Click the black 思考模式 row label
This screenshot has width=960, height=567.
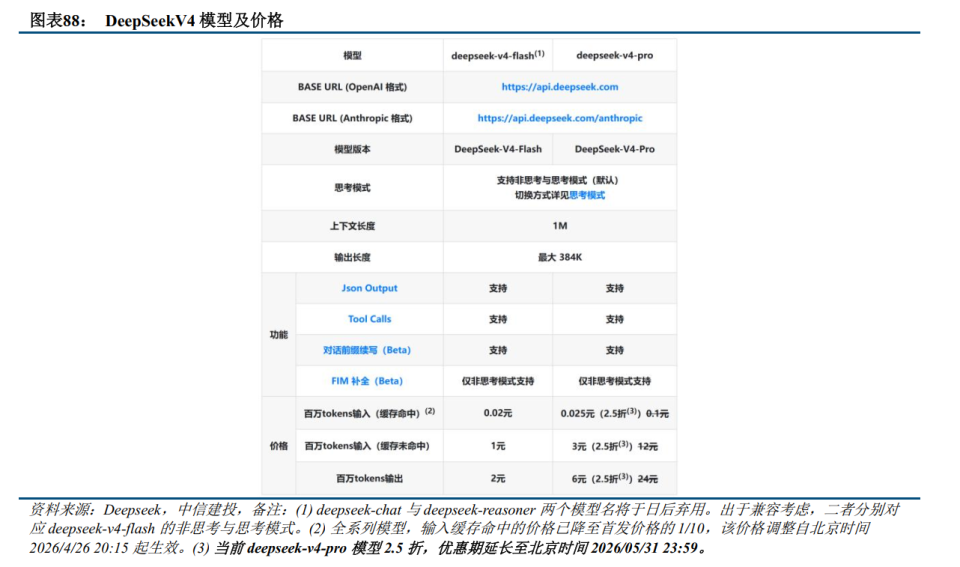pyautogui.click(x=352, y=188)
